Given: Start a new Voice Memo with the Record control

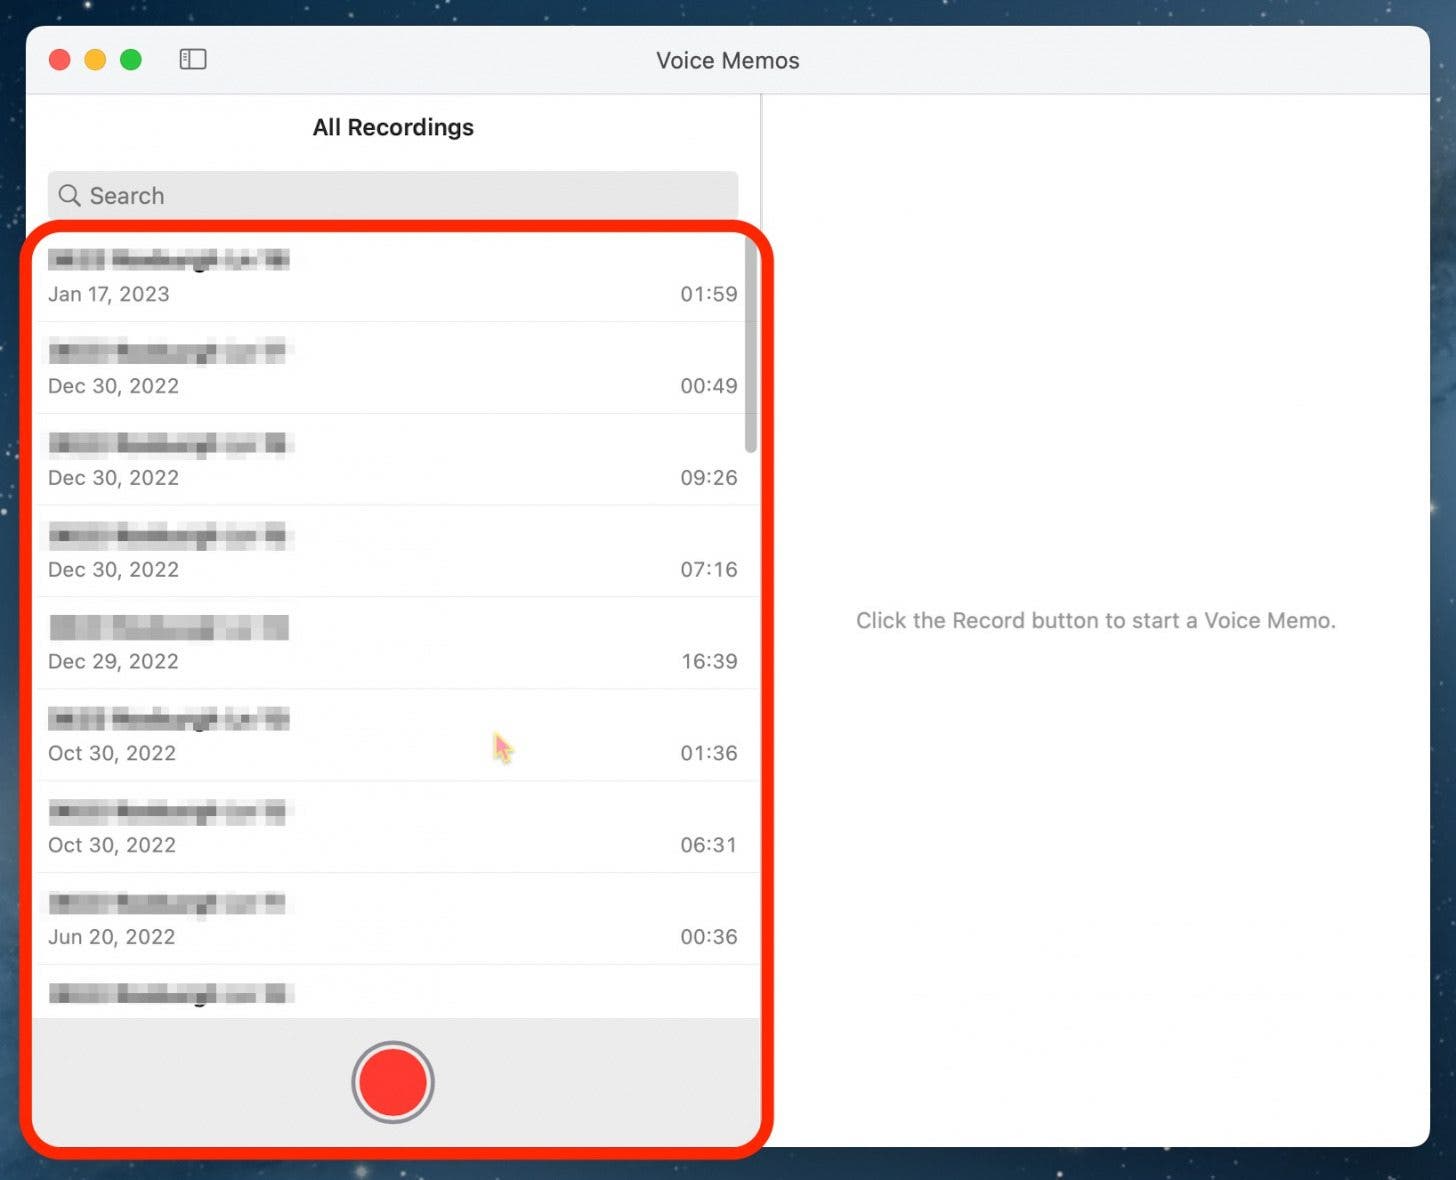Looking at the screenshot, I should 393,1081.
